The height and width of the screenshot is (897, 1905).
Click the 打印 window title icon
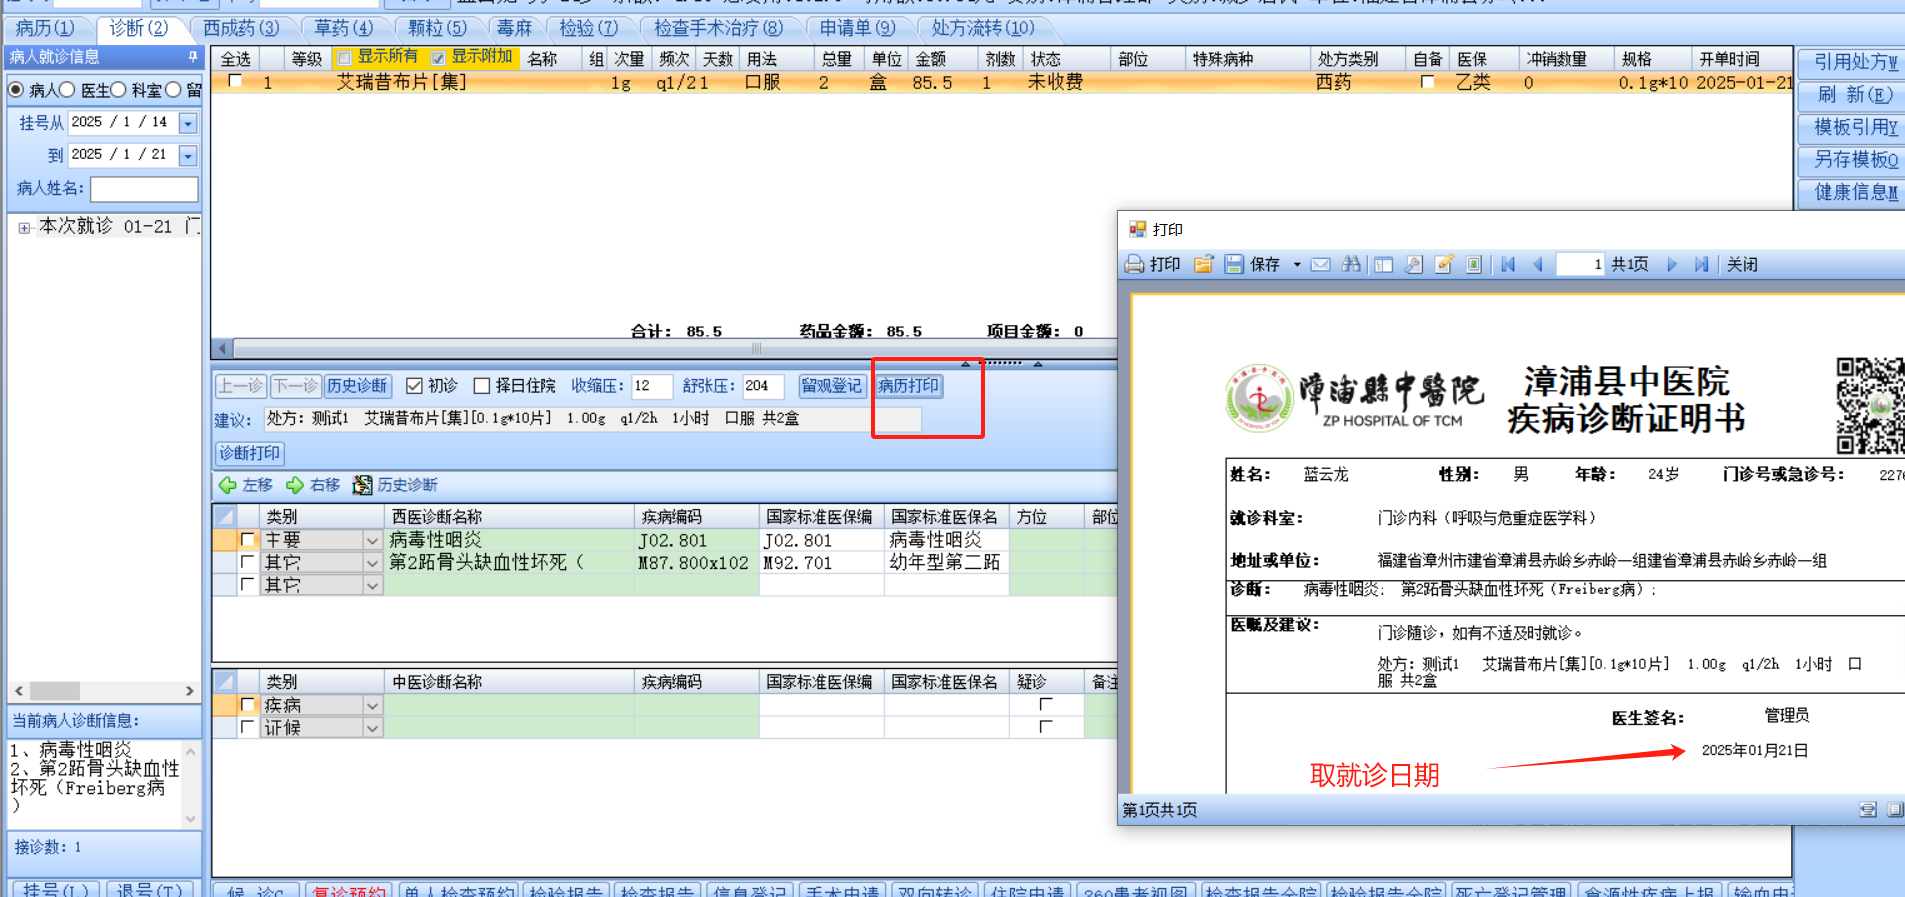pos(1137,229)
